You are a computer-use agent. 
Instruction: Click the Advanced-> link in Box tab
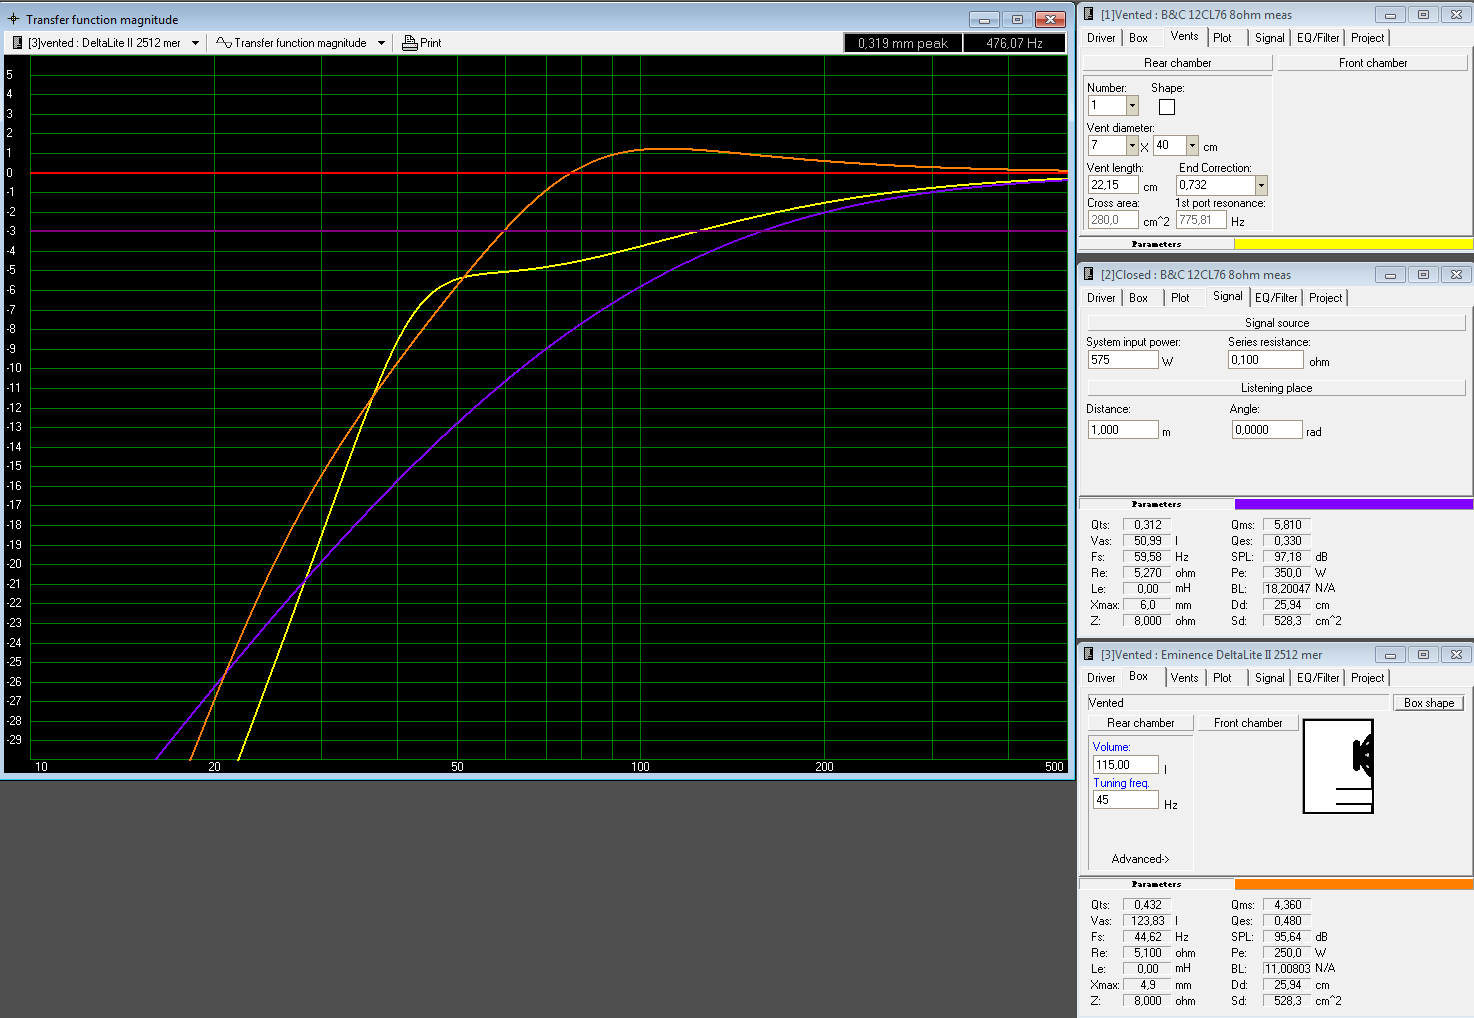point(1140,859)
